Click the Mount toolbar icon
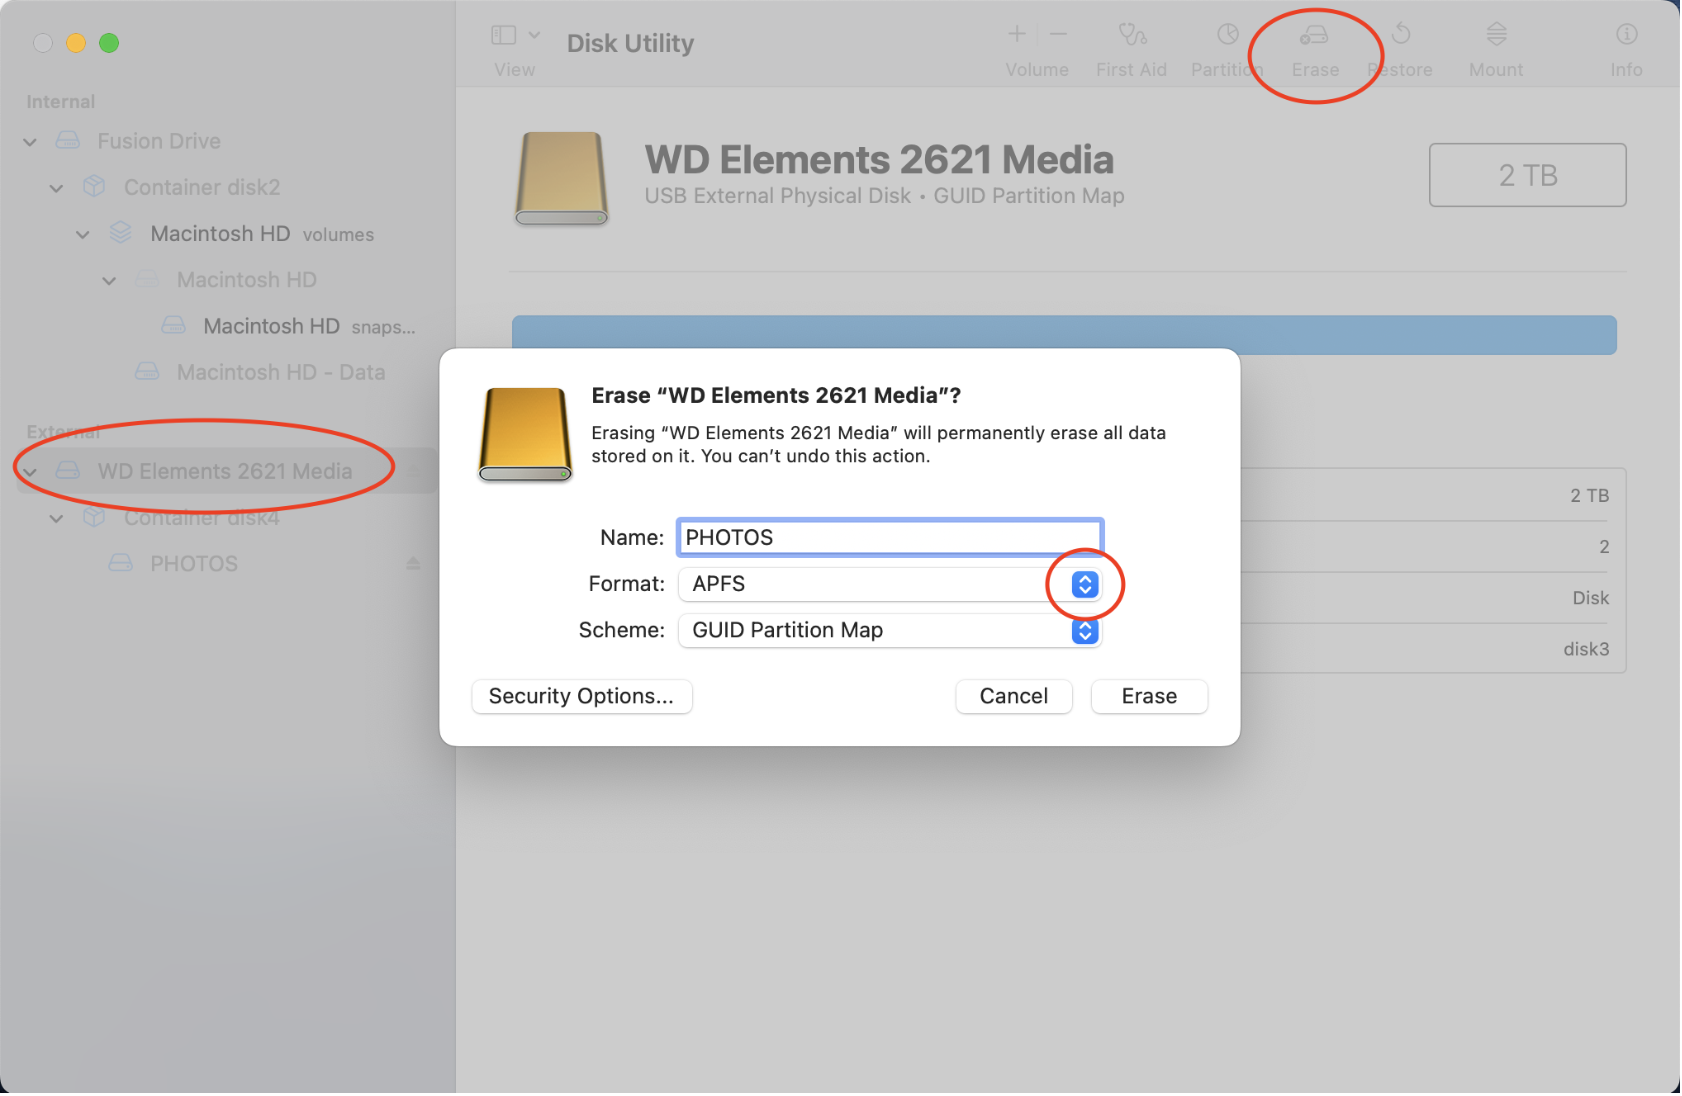1682x1096 pixels. (1495, 36)
